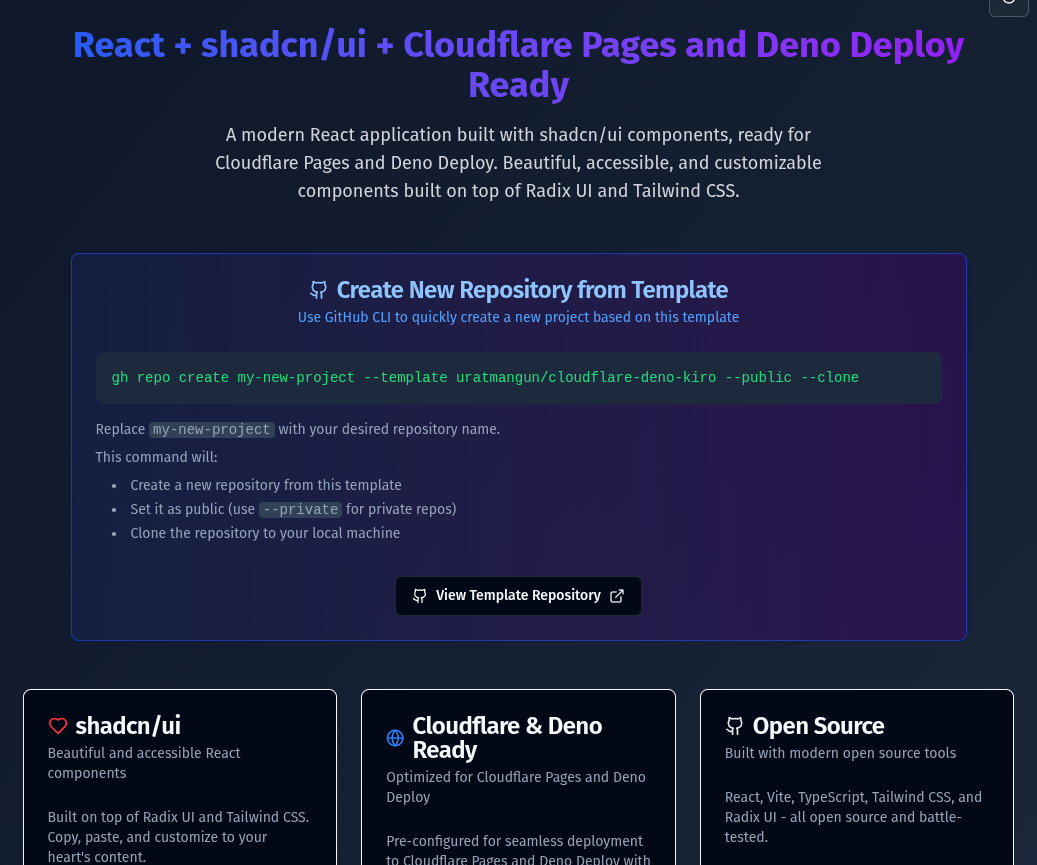Click the inline --private code snippet

[300, 509]
